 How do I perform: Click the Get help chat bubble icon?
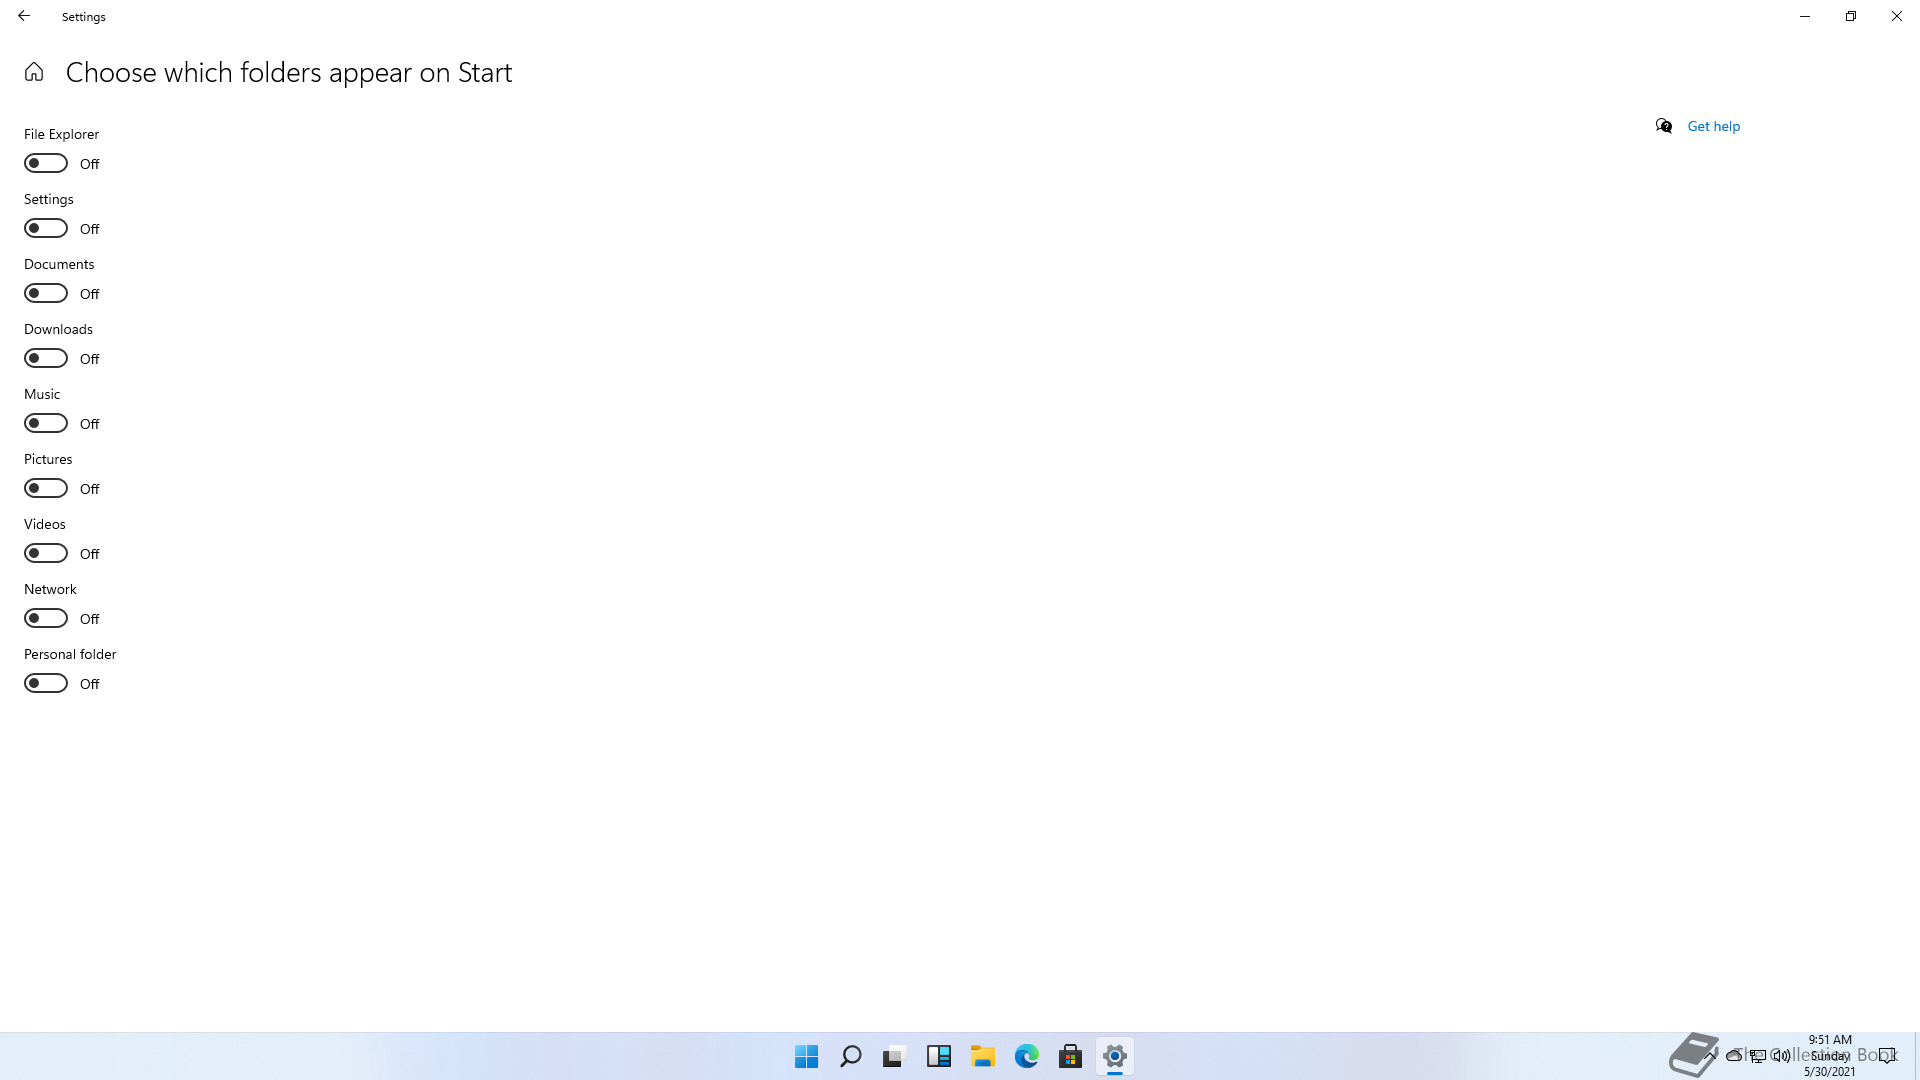[1664, 126]
